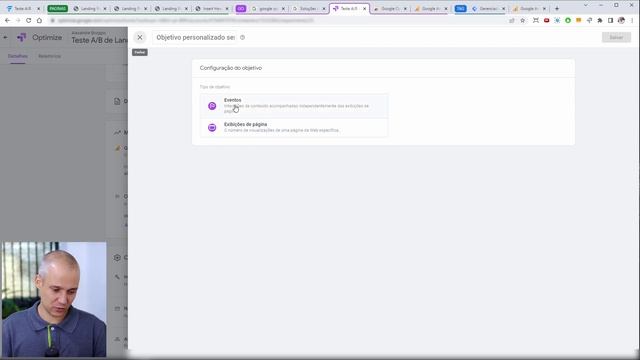
Task: Go back in browser history
Action: tap(7, 20)
